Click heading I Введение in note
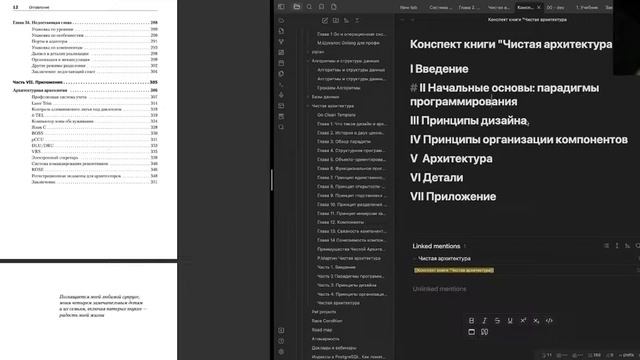This screenshot has width=640, height=360. point(439,69)
